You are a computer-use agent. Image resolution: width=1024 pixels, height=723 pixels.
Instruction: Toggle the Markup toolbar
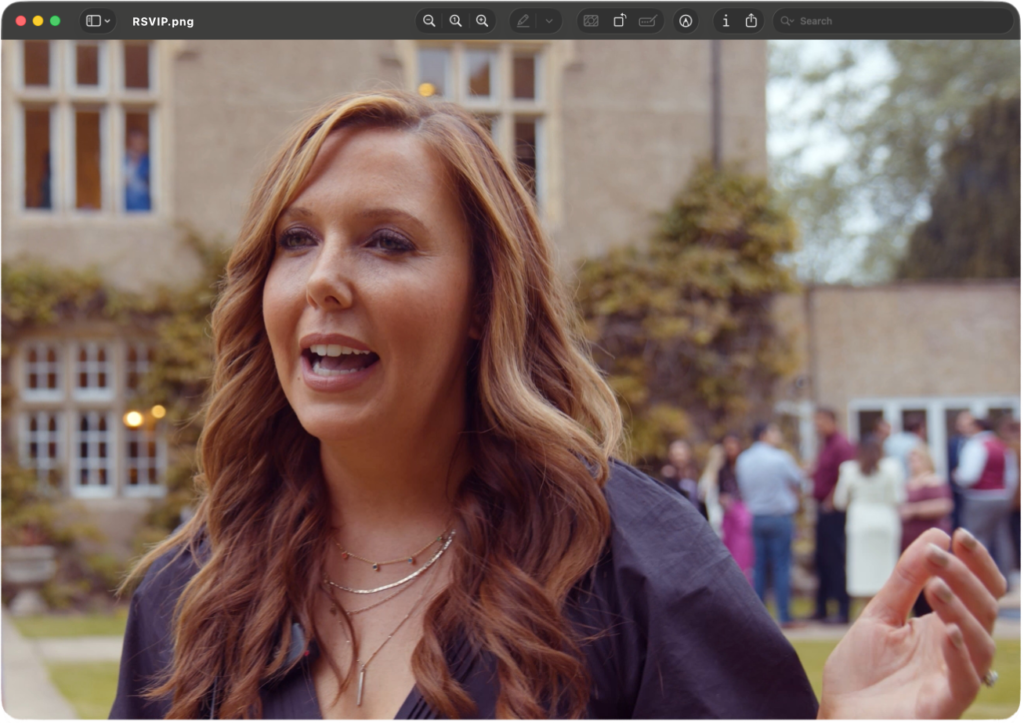click(686, 21)
